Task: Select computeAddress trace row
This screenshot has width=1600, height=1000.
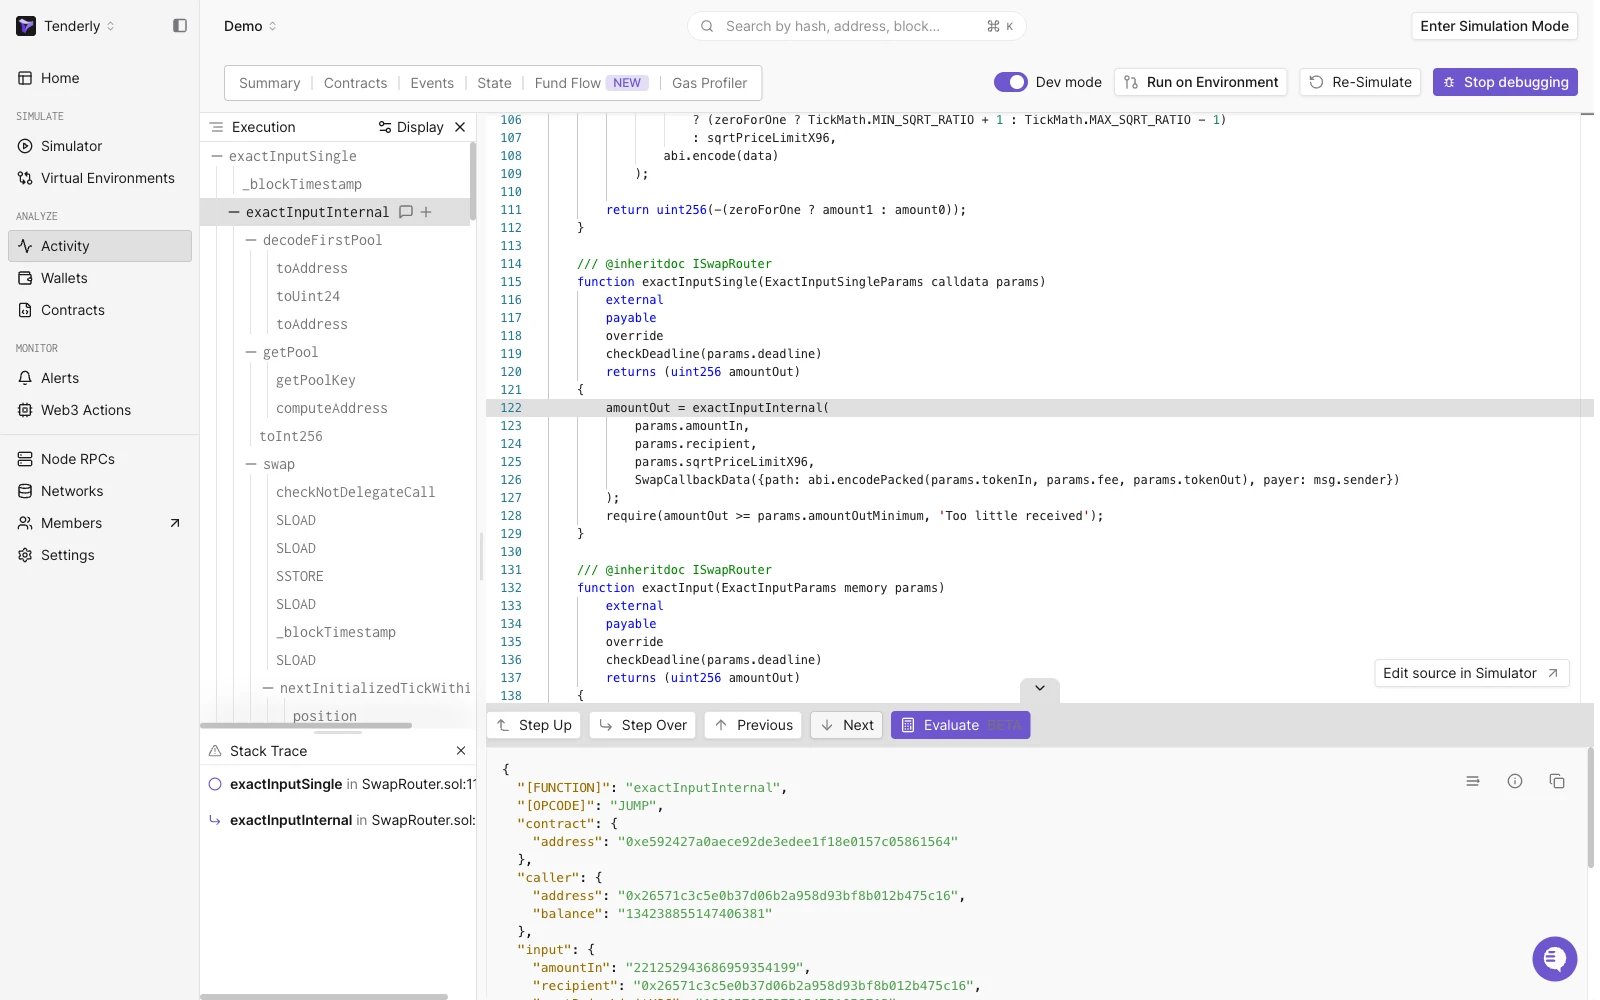Action: tap(332, 408)
